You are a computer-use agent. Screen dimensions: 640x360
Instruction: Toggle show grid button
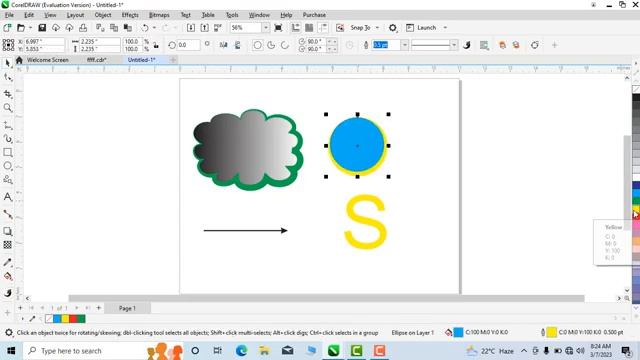(x=309, y=28)
